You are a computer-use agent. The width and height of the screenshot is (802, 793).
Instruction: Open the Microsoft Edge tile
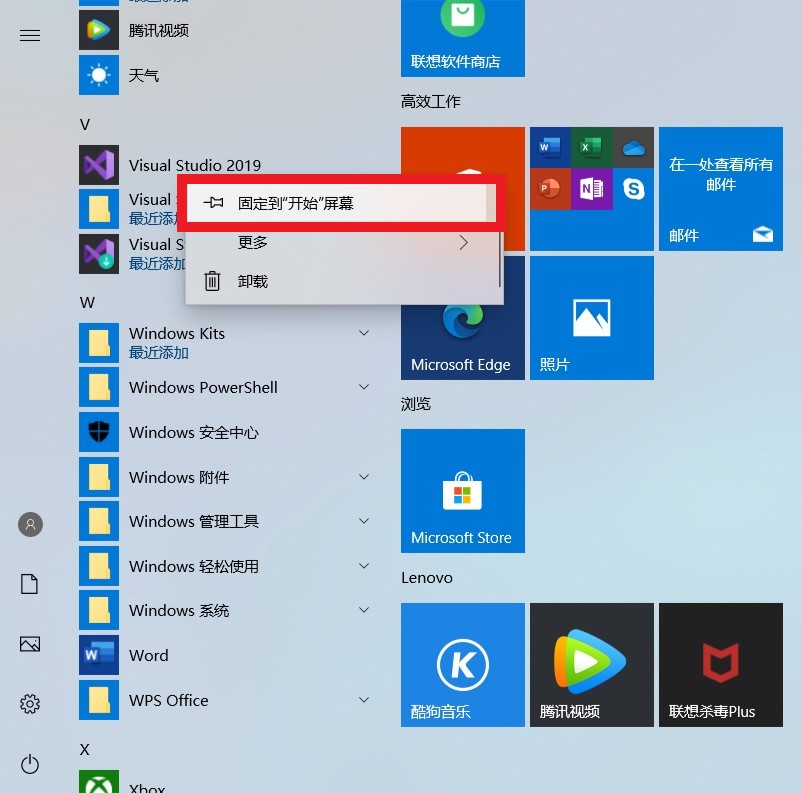click(x=462, y=342)
